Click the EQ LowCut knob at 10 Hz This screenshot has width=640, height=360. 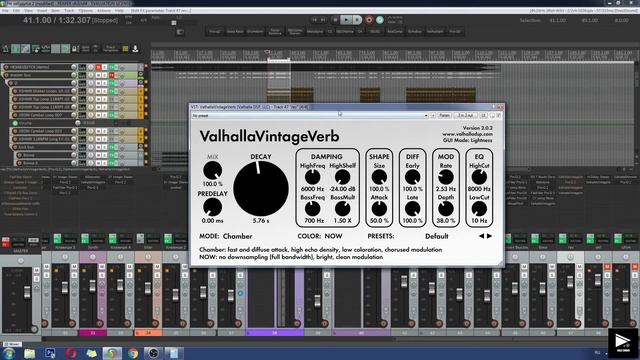(x=479, y=209)
